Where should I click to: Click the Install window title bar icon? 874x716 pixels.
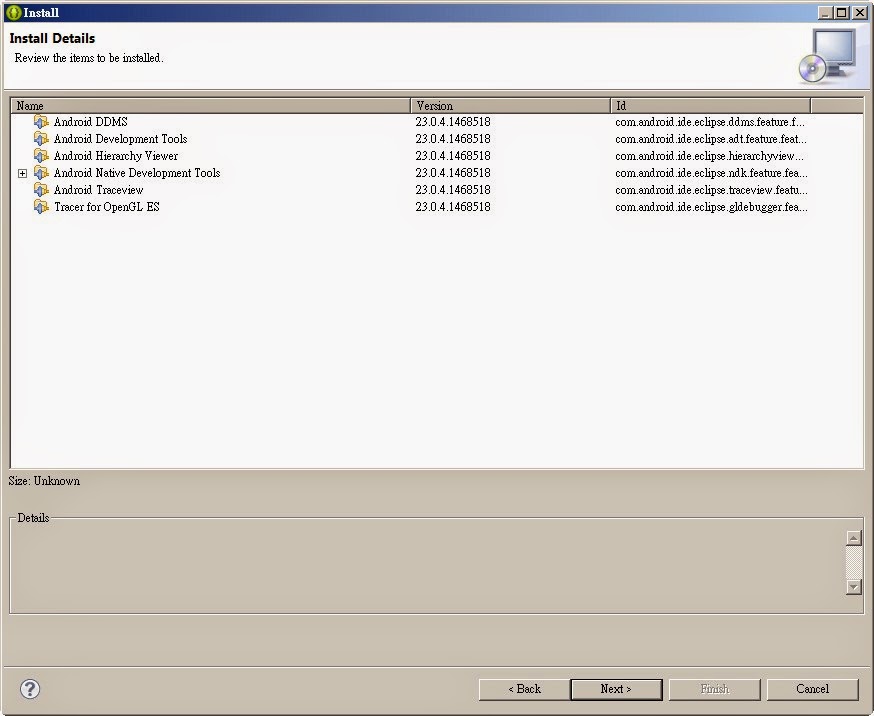point(13,12)
